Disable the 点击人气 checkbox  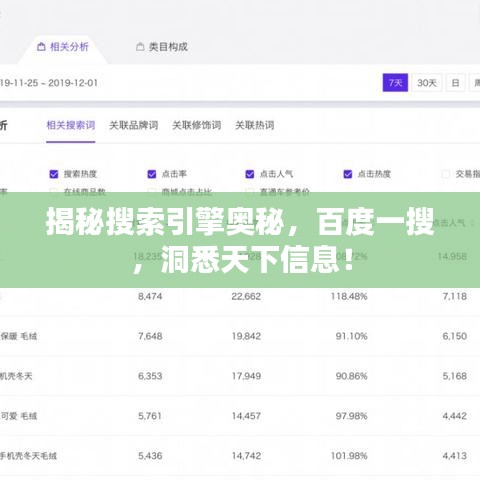[x=250, y=174]
